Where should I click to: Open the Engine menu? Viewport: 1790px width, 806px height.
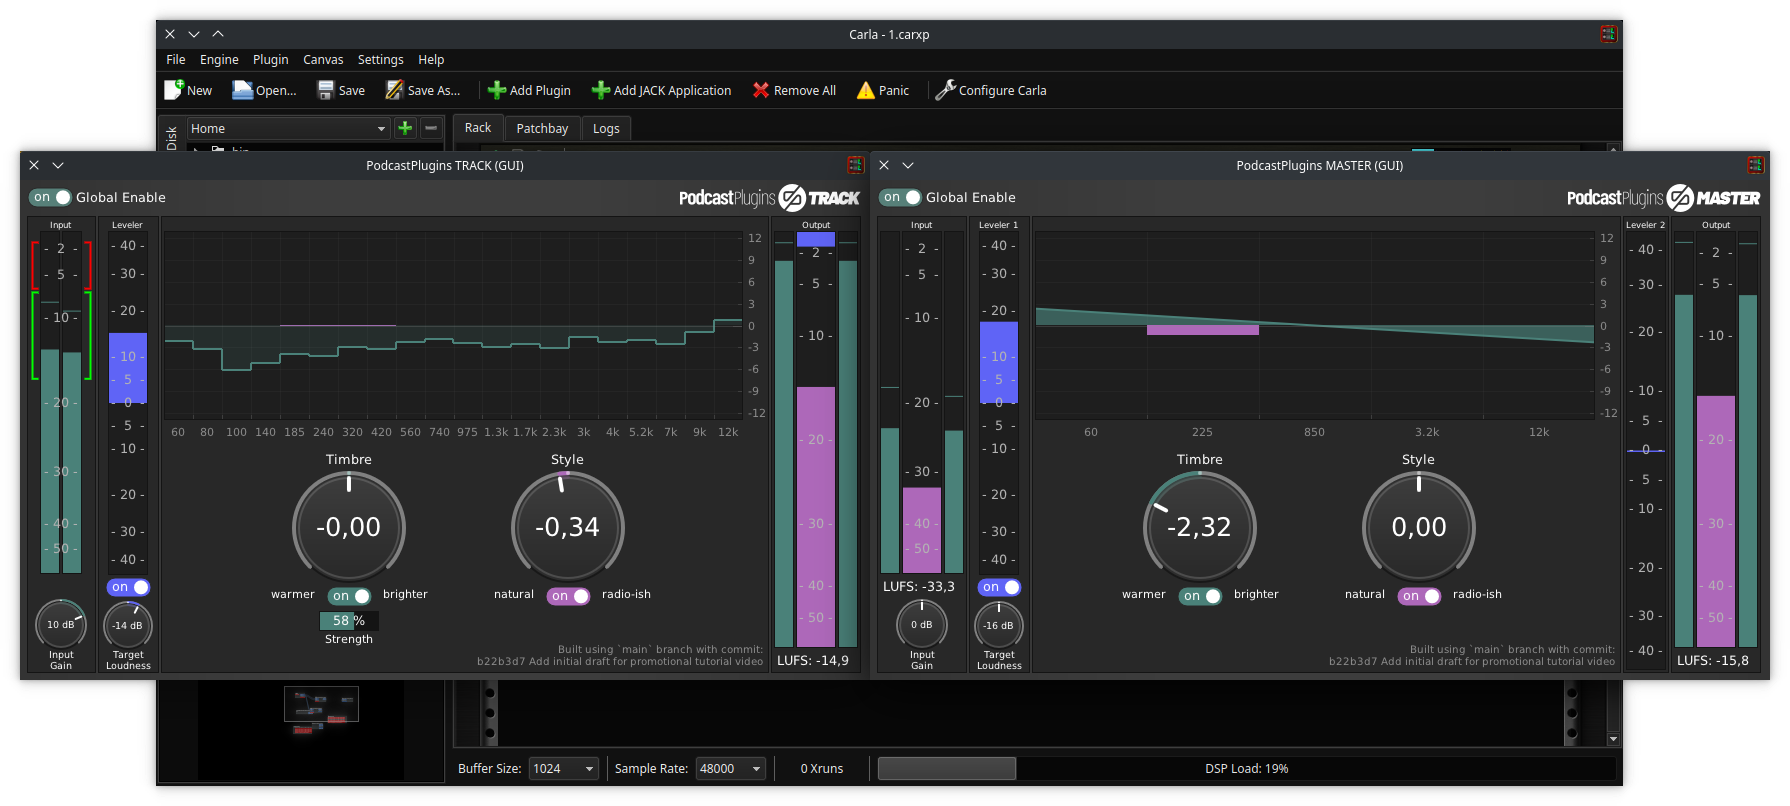[219, 60]
